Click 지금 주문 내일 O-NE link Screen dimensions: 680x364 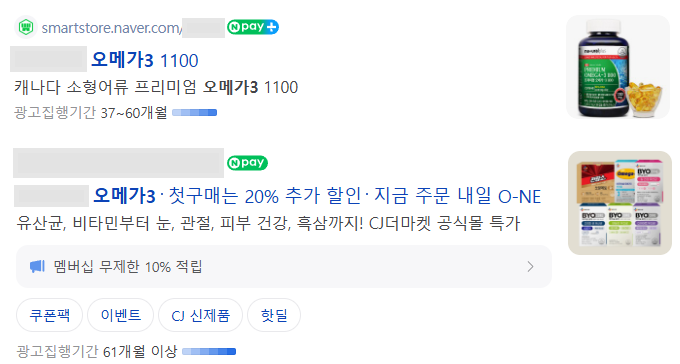coord(458,196)
